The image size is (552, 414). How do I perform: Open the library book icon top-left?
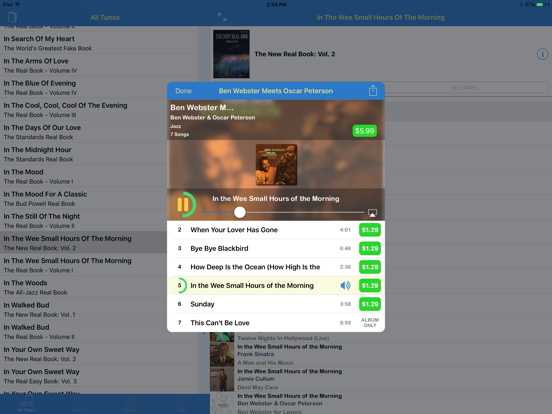pyautogui.click(x=12, y=17)
